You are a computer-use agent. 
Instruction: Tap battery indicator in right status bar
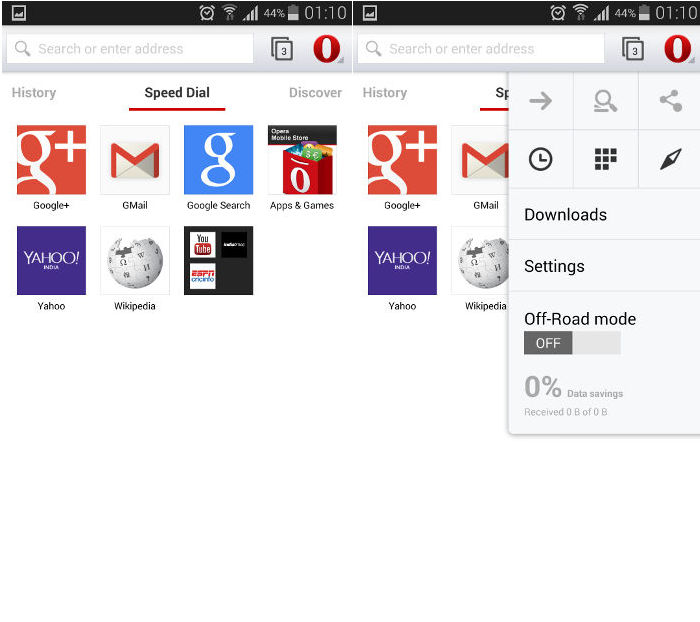pos(644,13)
